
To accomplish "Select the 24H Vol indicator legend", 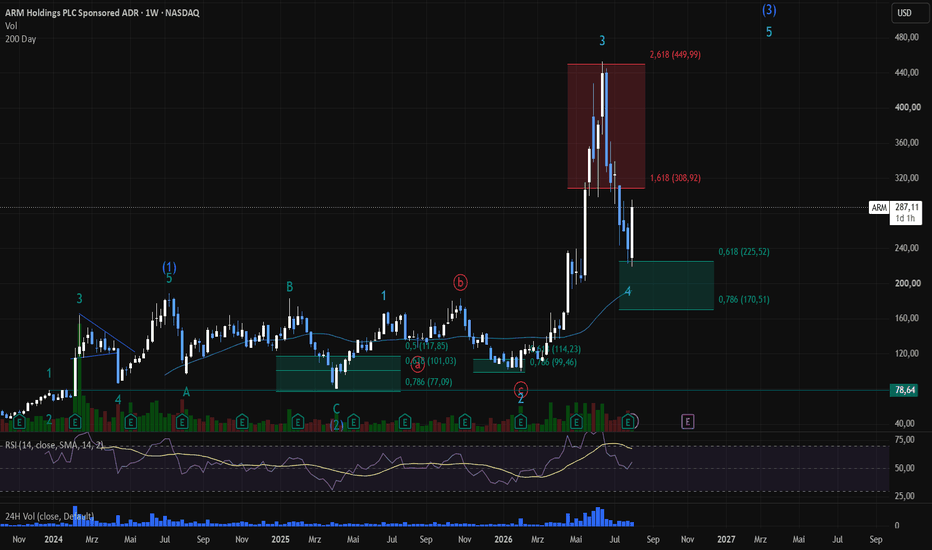I will (x=49, y=516).
